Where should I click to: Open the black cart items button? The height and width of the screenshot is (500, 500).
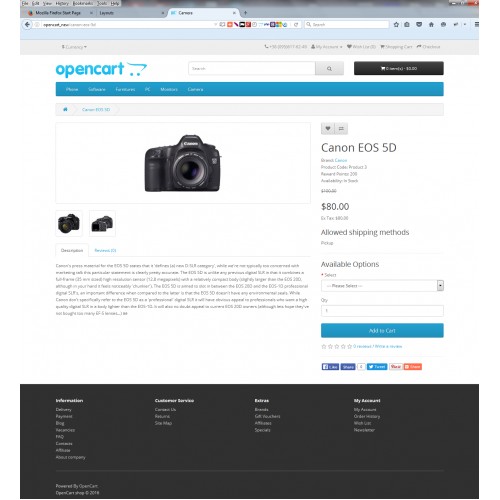[x=399, y=68]
